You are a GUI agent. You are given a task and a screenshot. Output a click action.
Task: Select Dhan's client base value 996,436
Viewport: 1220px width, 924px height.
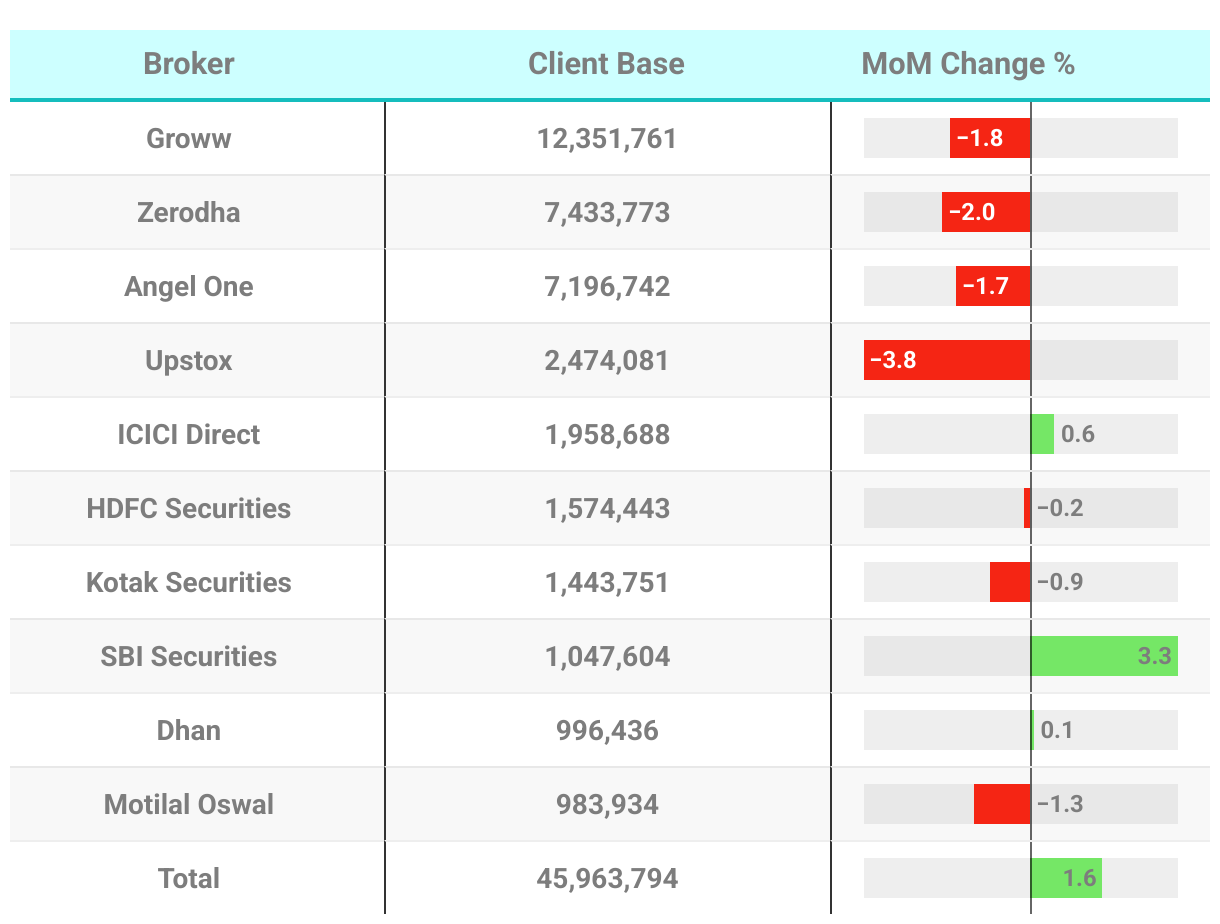tap(607, 730)
